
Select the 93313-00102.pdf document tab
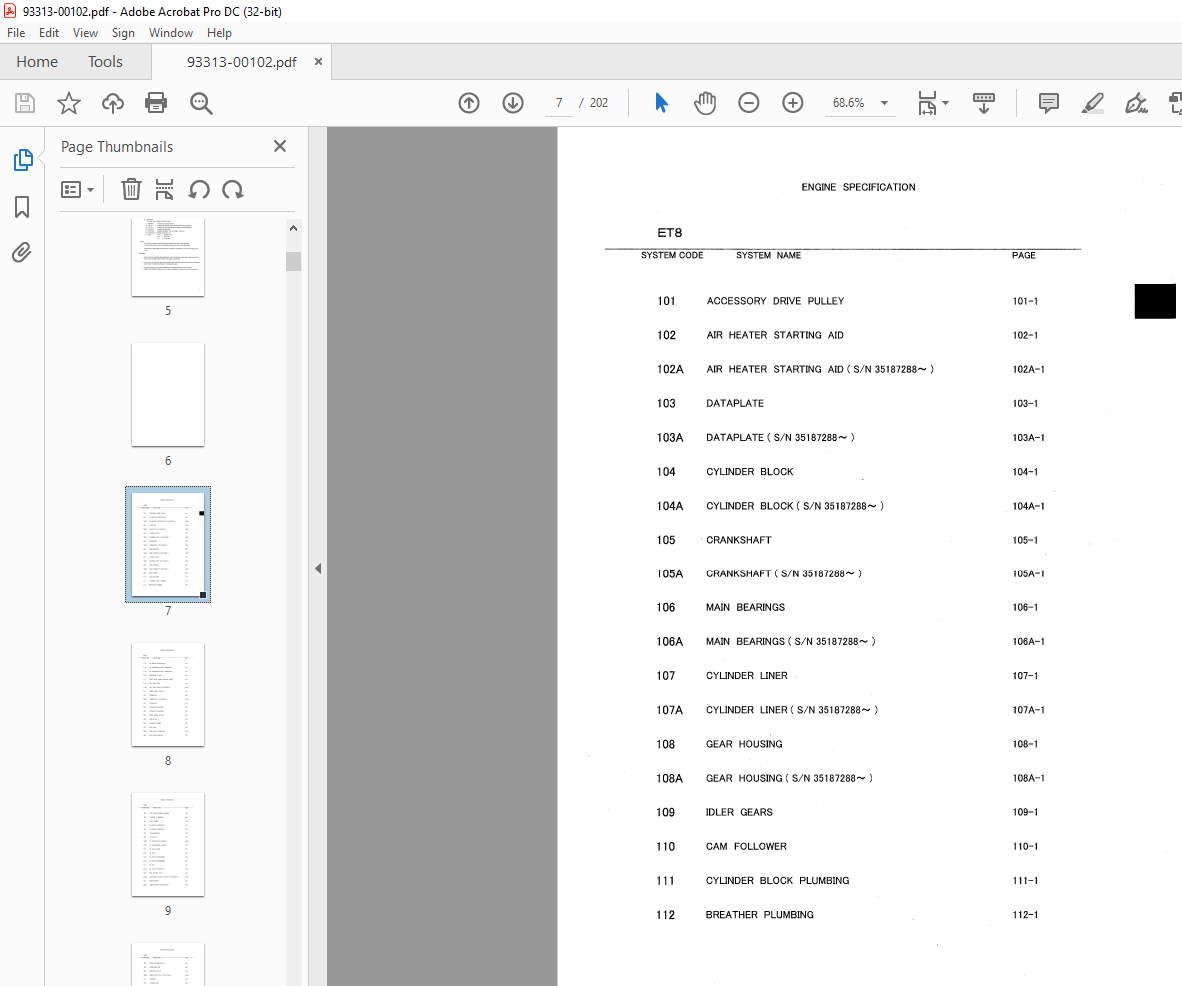click(241, 62)
